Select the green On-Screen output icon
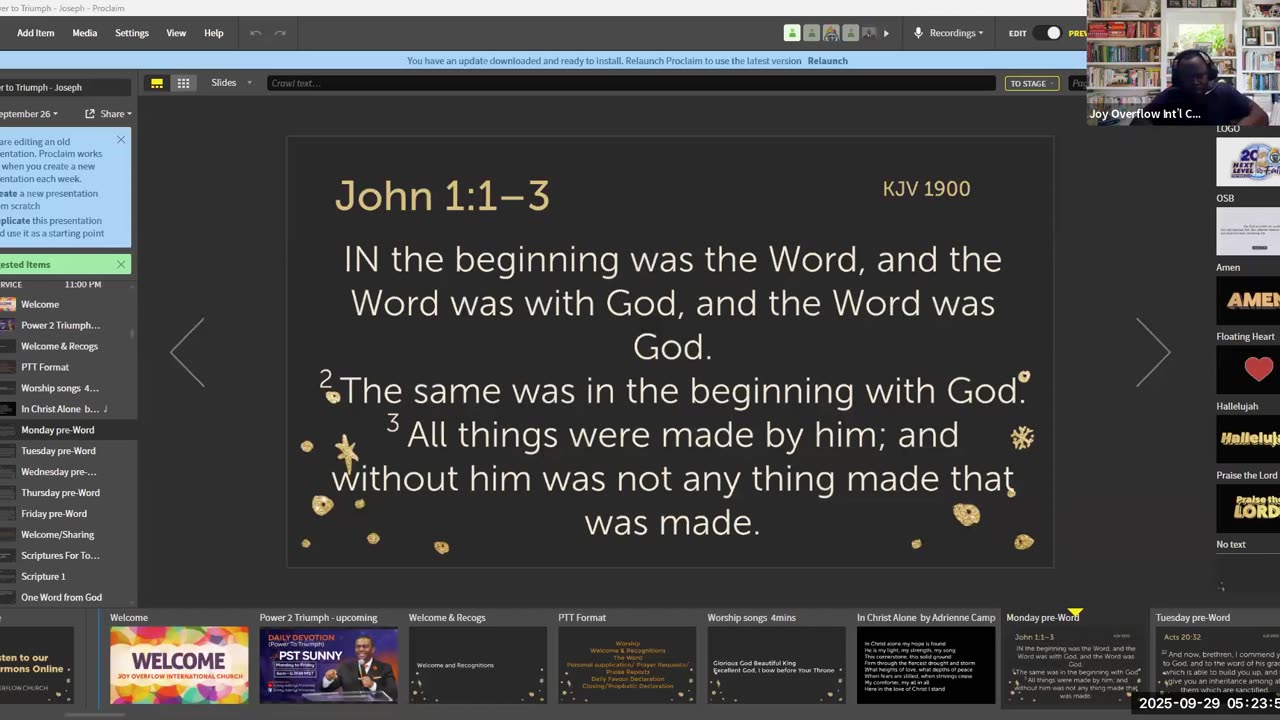The image size is (1280, 720). (x=792, y=33)
